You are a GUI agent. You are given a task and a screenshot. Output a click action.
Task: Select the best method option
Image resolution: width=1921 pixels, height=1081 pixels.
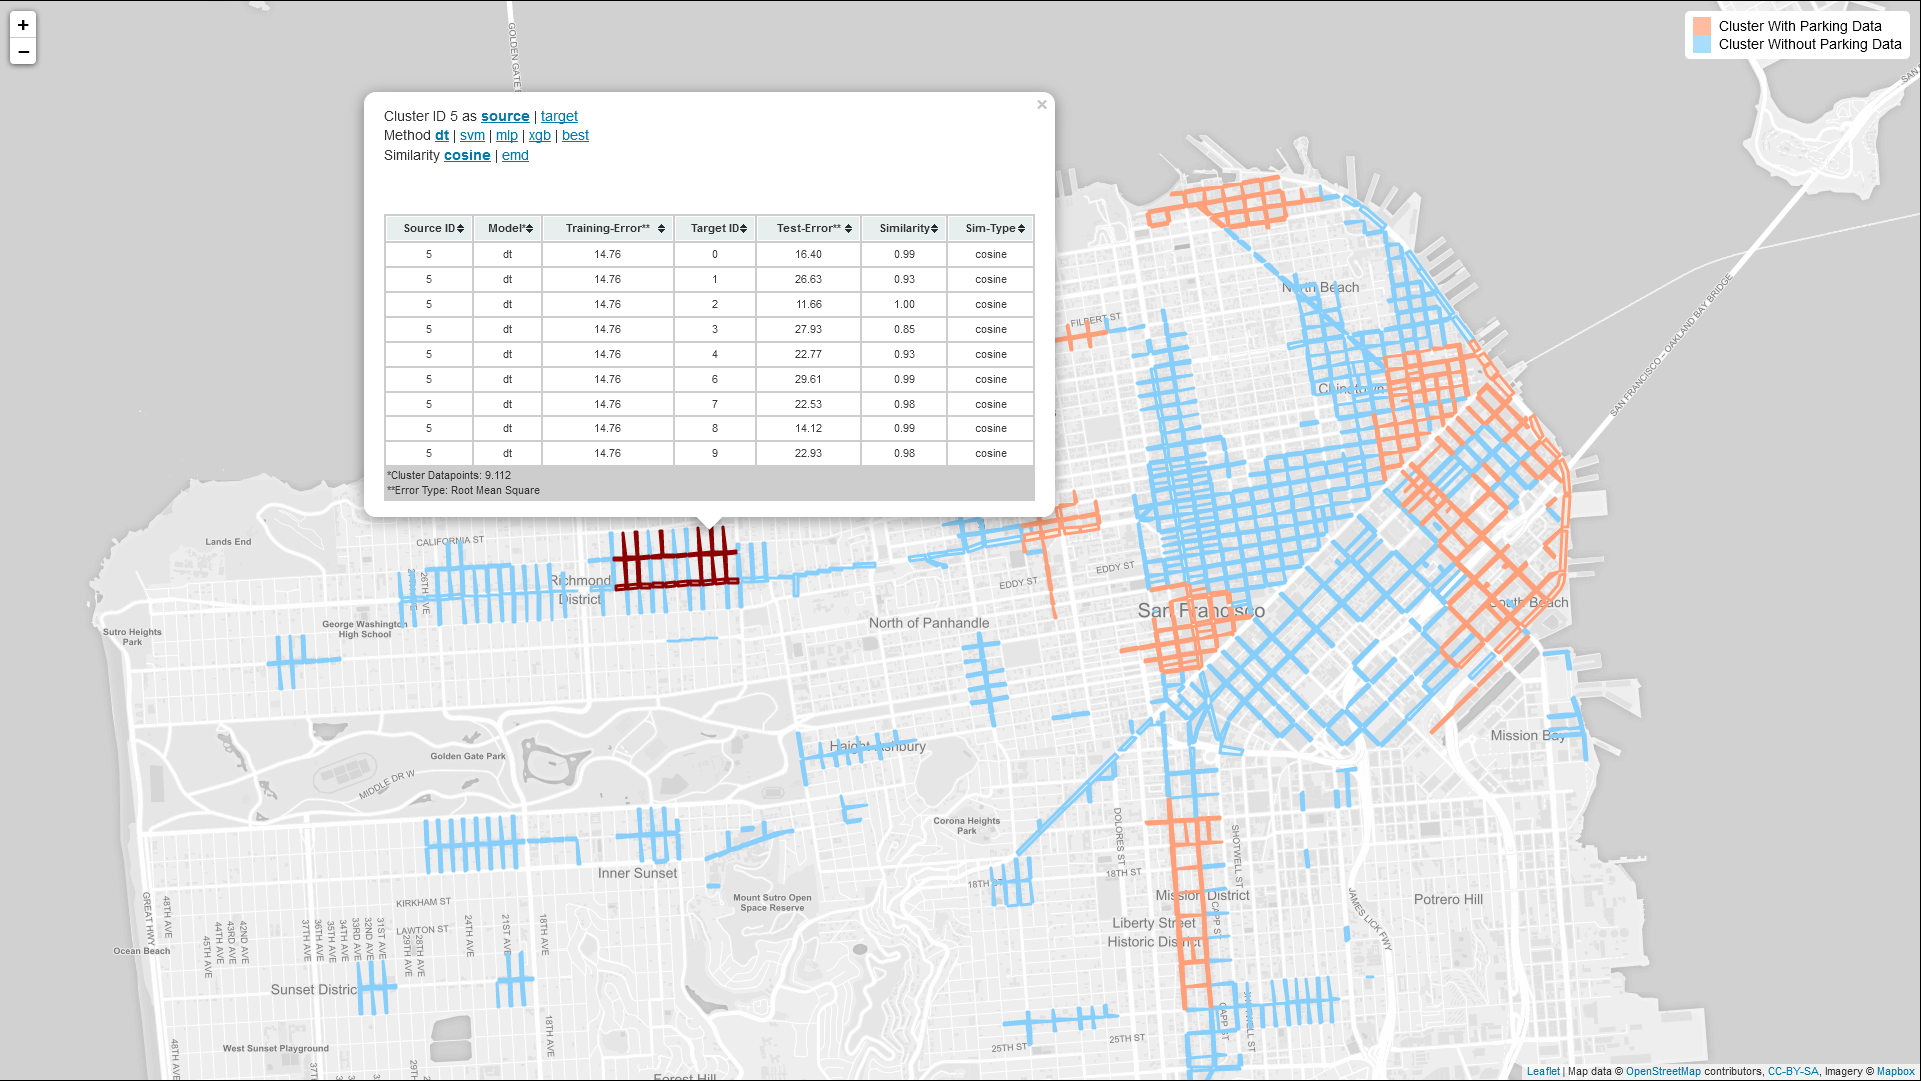coord(575,135)
